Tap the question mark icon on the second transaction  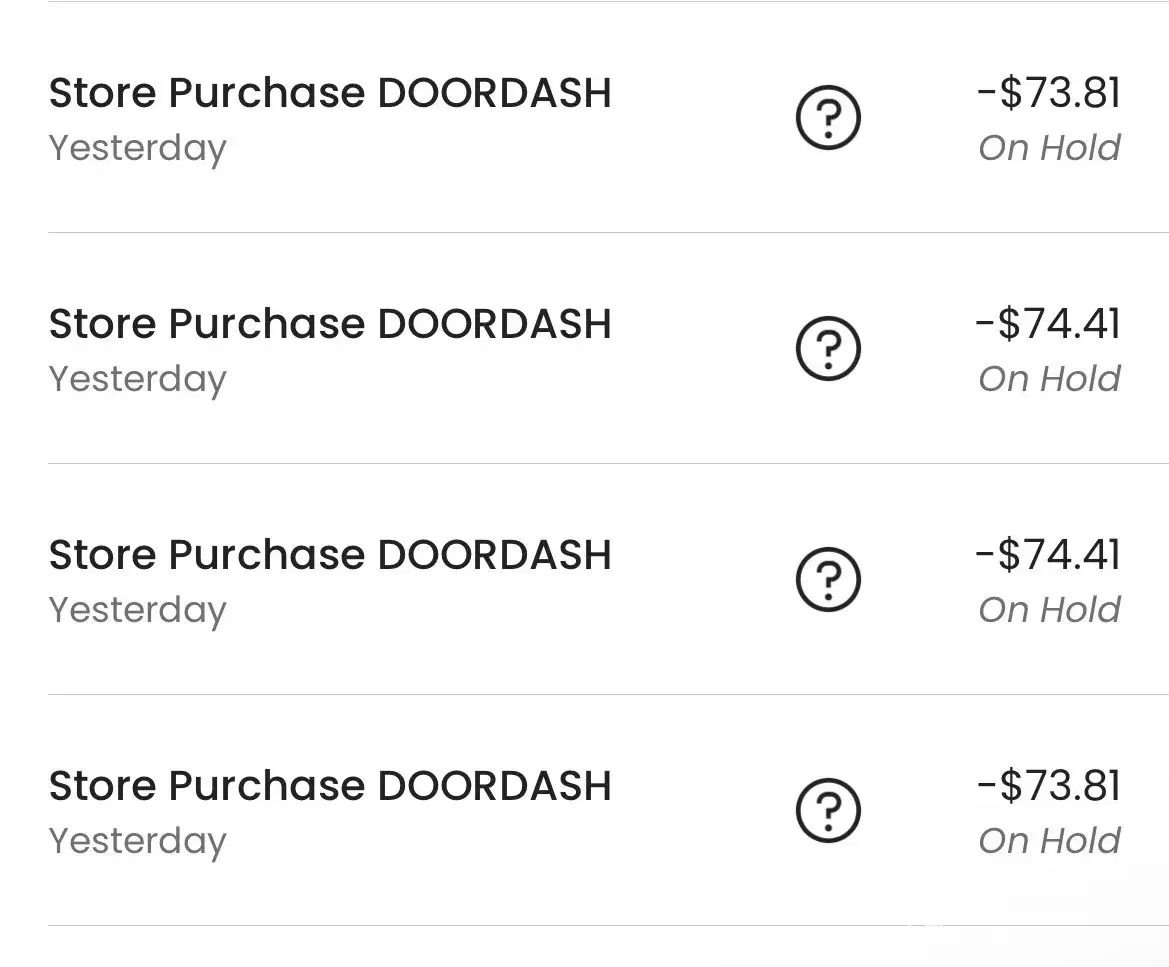click(828, 349)
